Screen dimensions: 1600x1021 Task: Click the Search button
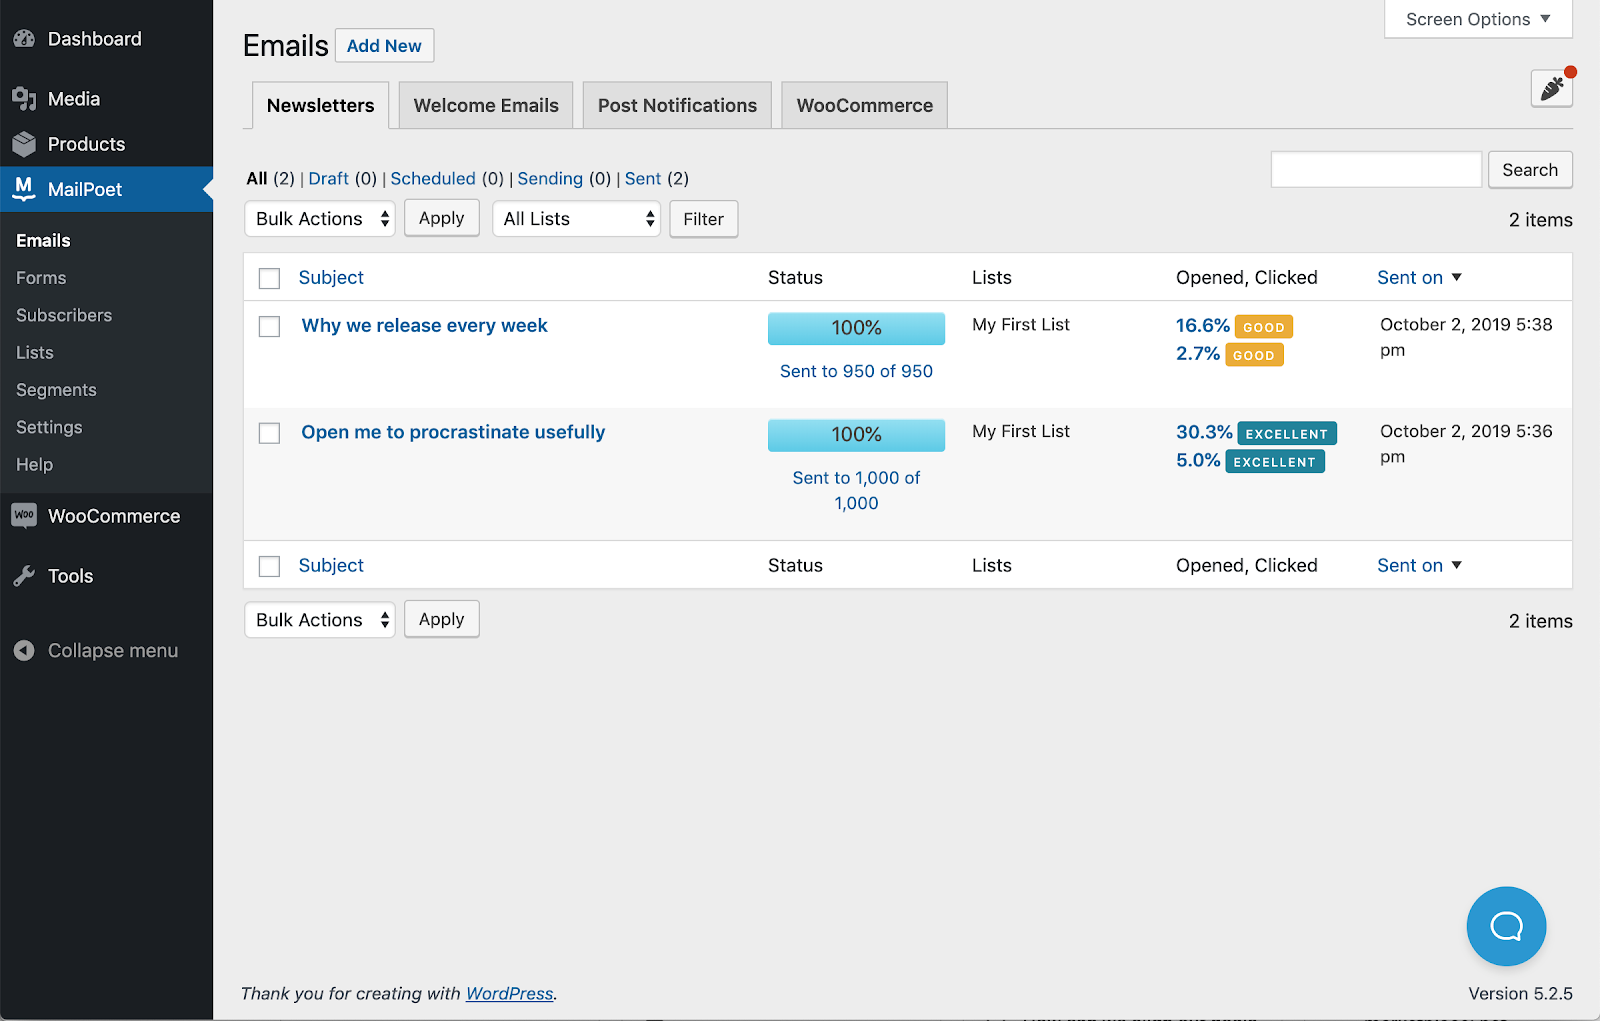pos(1530,170)
